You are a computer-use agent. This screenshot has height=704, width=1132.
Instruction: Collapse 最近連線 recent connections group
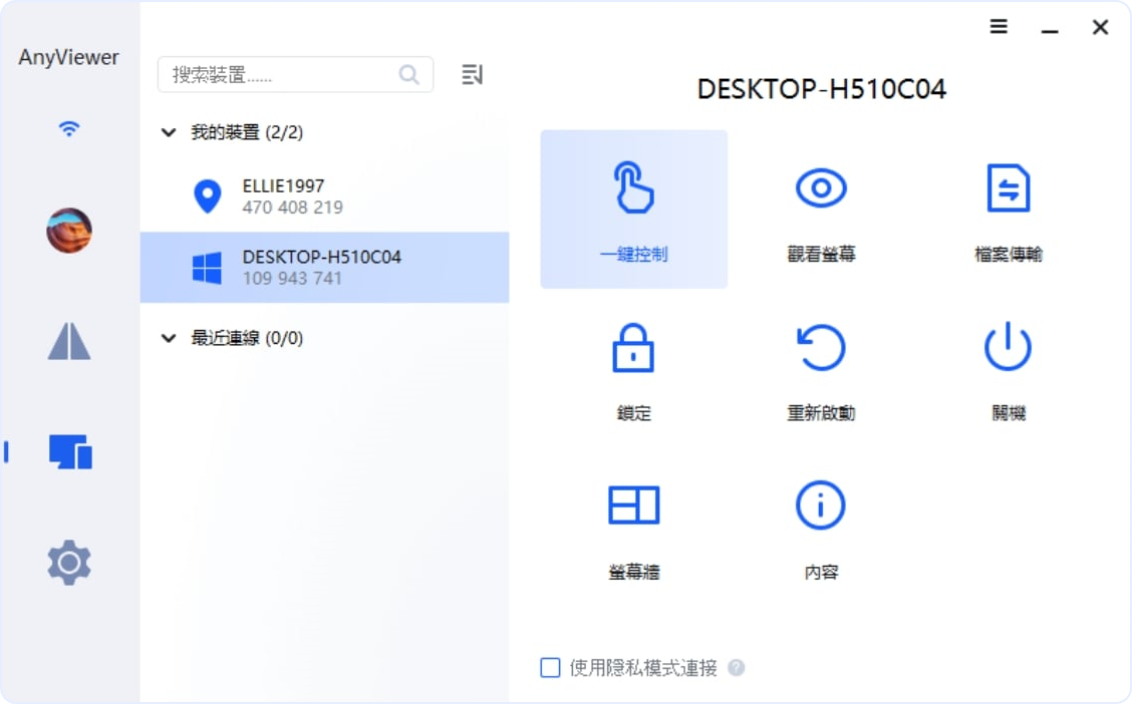(x=168, y=338)
